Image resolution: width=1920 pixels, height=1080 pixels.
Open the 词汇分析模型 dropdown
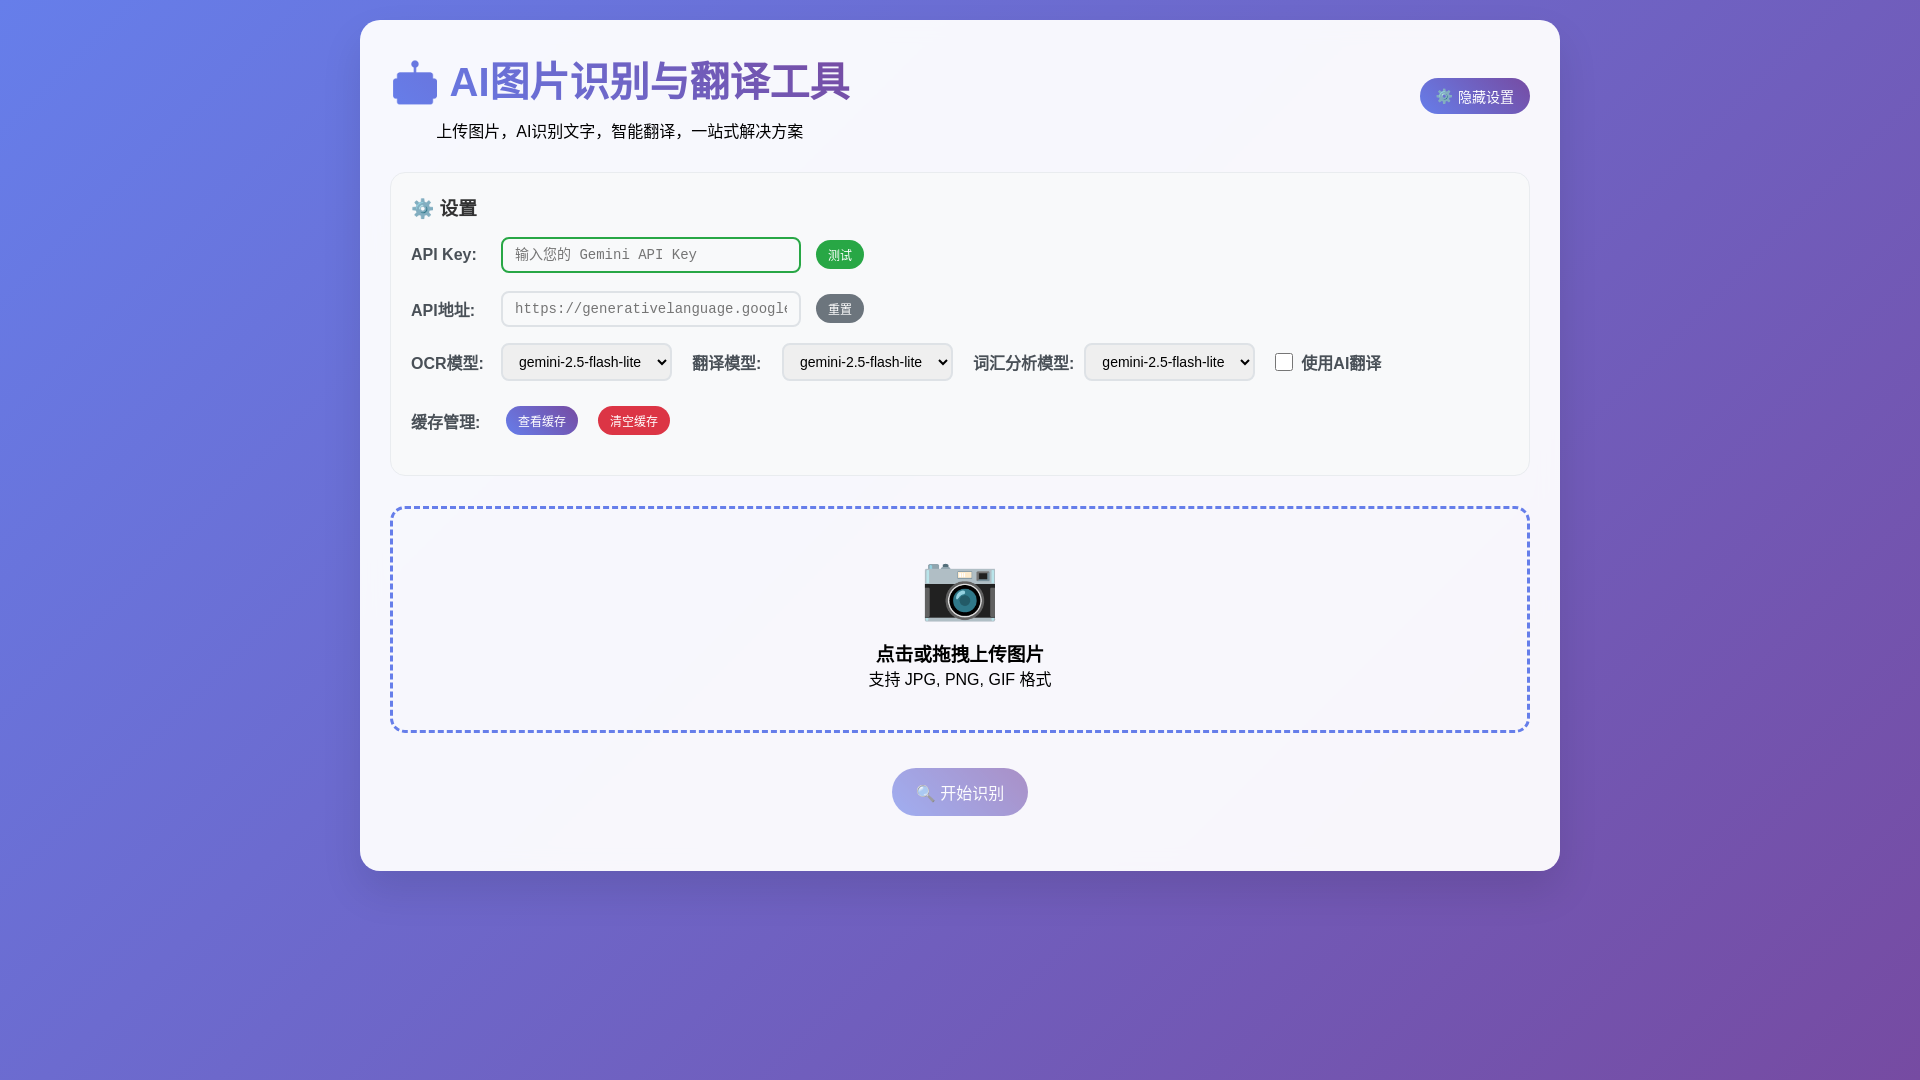coord(1169,362)
